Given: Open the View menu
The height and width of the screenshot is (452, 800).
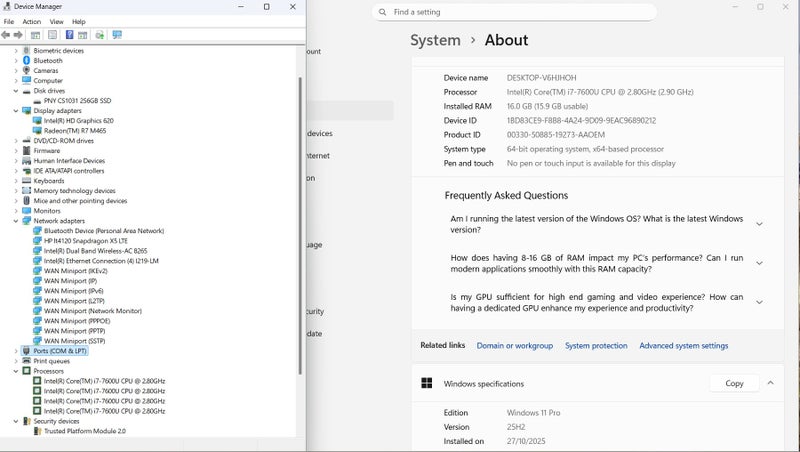Looking at the screenshot, I should click(56, 21).
